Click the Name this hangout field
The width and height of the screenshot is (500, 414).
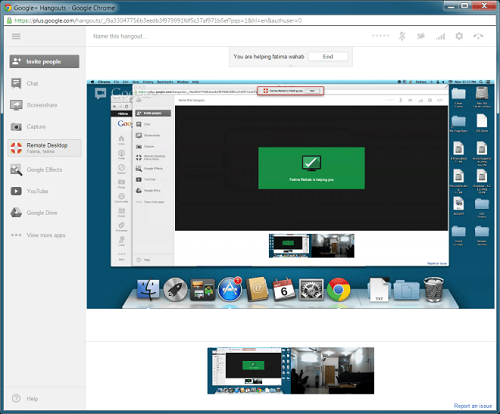[x=120, y=36]
